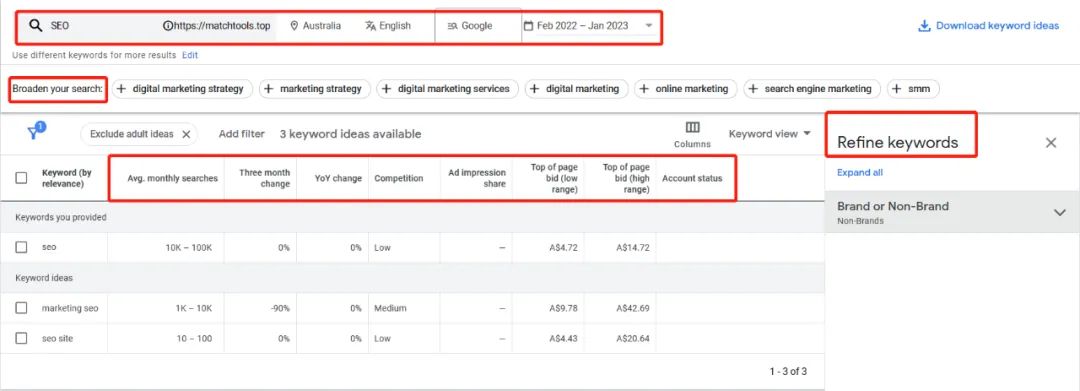Close the Refine keywords panel
The width and height of the screenshot is (1080, 391).
[x=1050, y=142]
